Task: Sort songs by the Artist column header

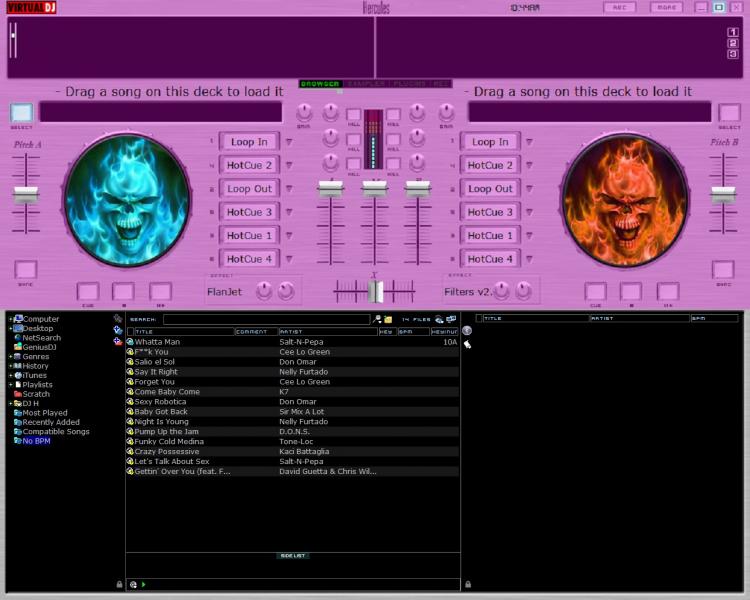Action: click(x=328, y=331)
